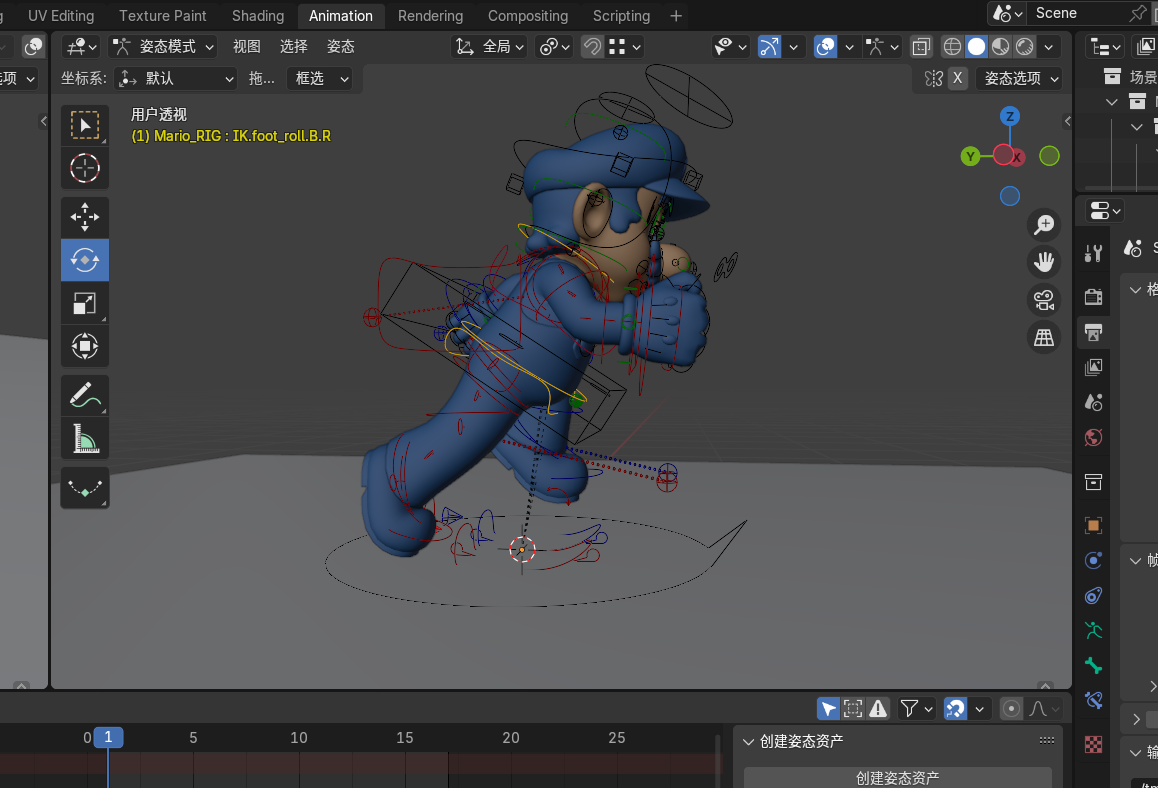The height and width of the screenshot is (788, 1158).
Task: Open the 视图 menu
Action: (247, 47)
